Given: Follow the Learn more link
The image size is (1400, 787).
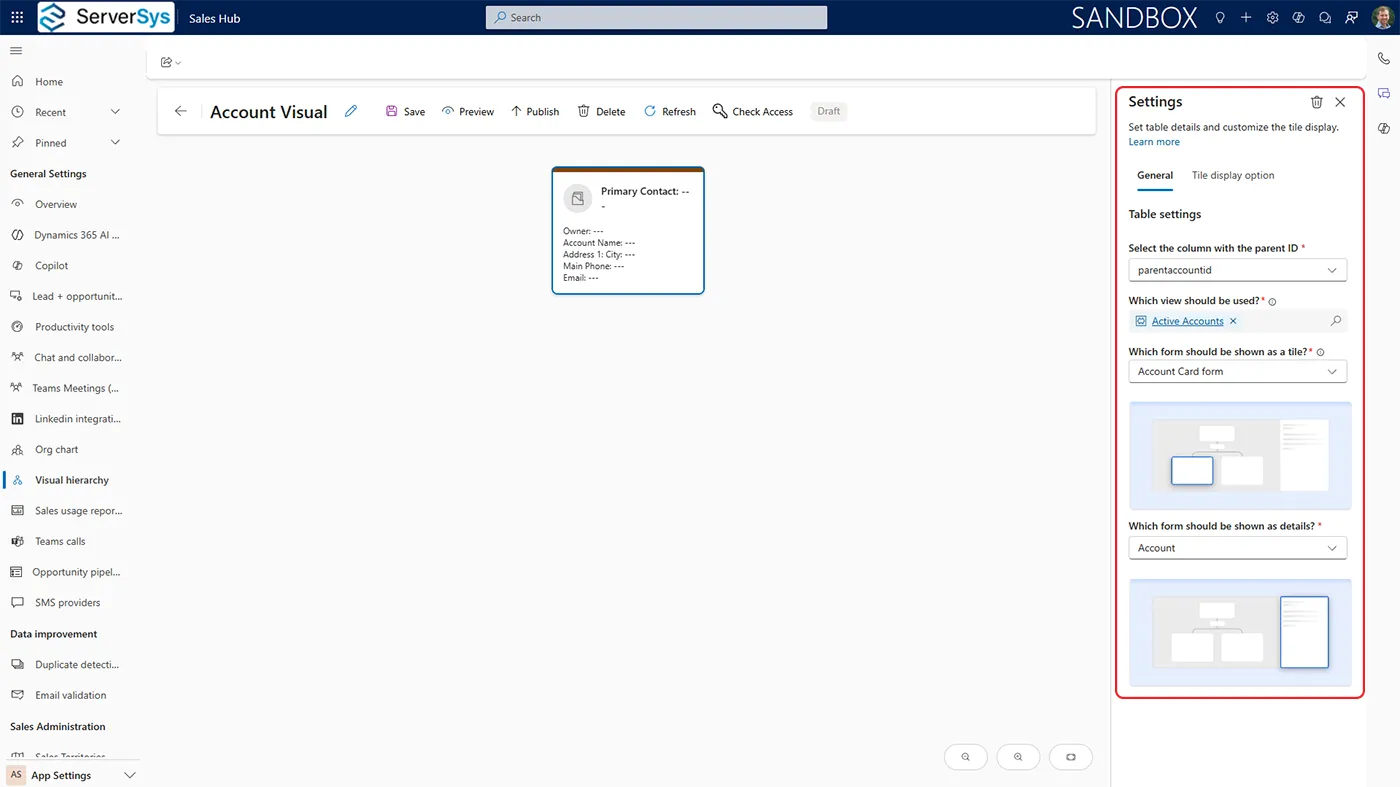Looking at the screenshot, I should pos(1154,142).
